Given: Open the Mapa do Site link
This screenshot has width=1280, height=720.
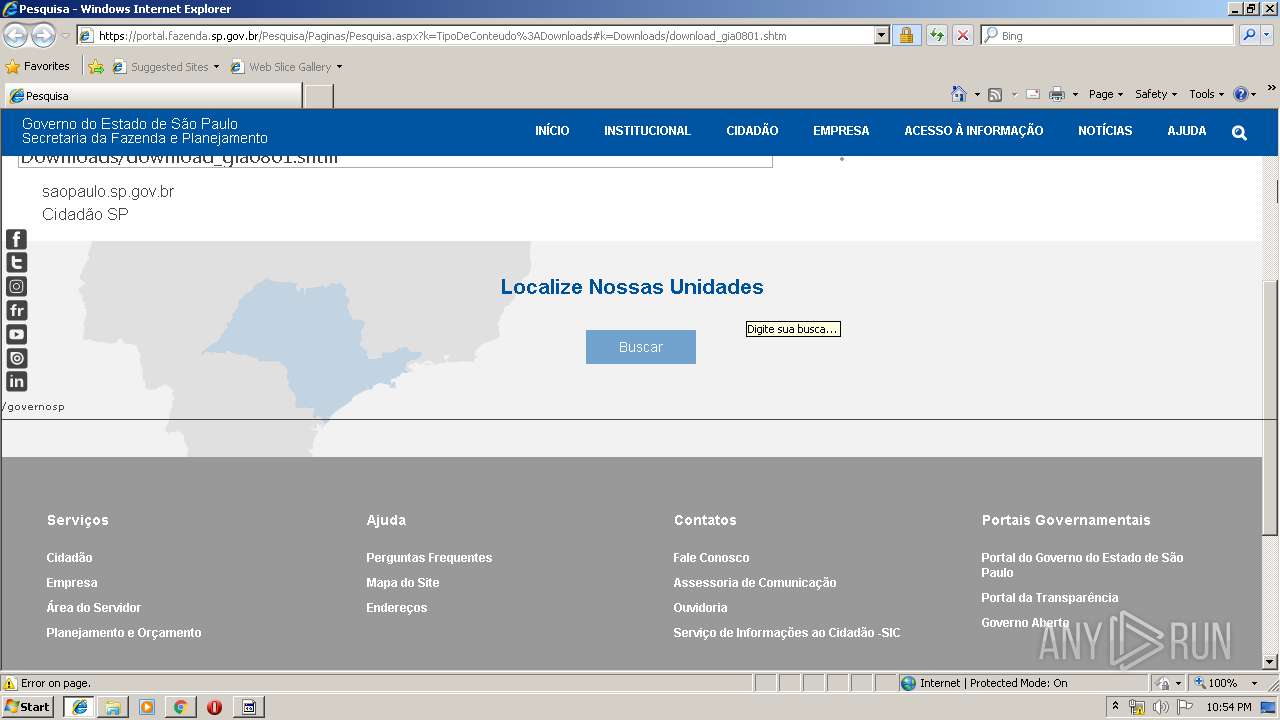Looking at the screenshot, I should (x=402, y=583).
